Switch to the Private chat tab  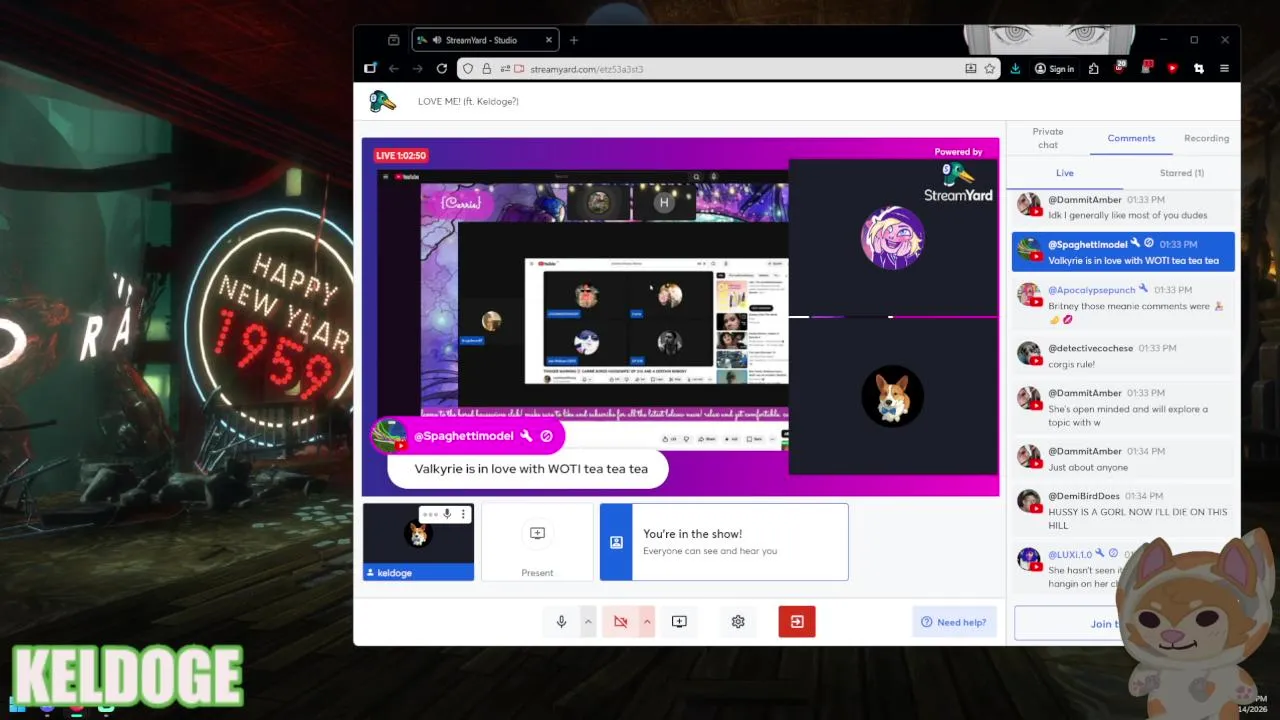pos(1048,138)
